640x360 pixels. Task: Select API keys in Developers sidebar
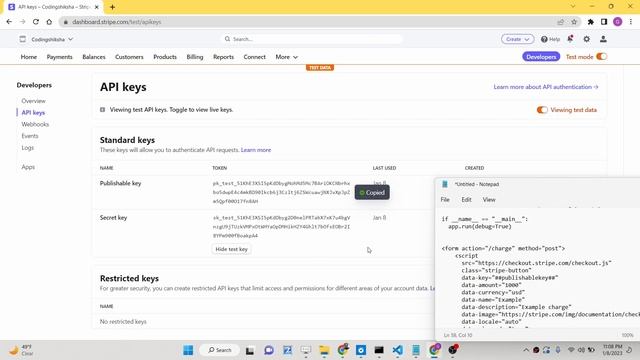[x=33, y=112]
